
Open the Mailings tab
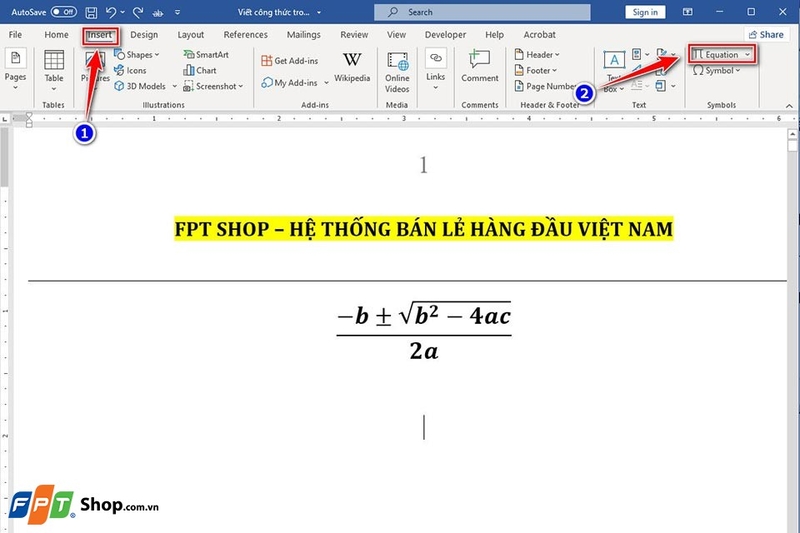click(304, 35)
